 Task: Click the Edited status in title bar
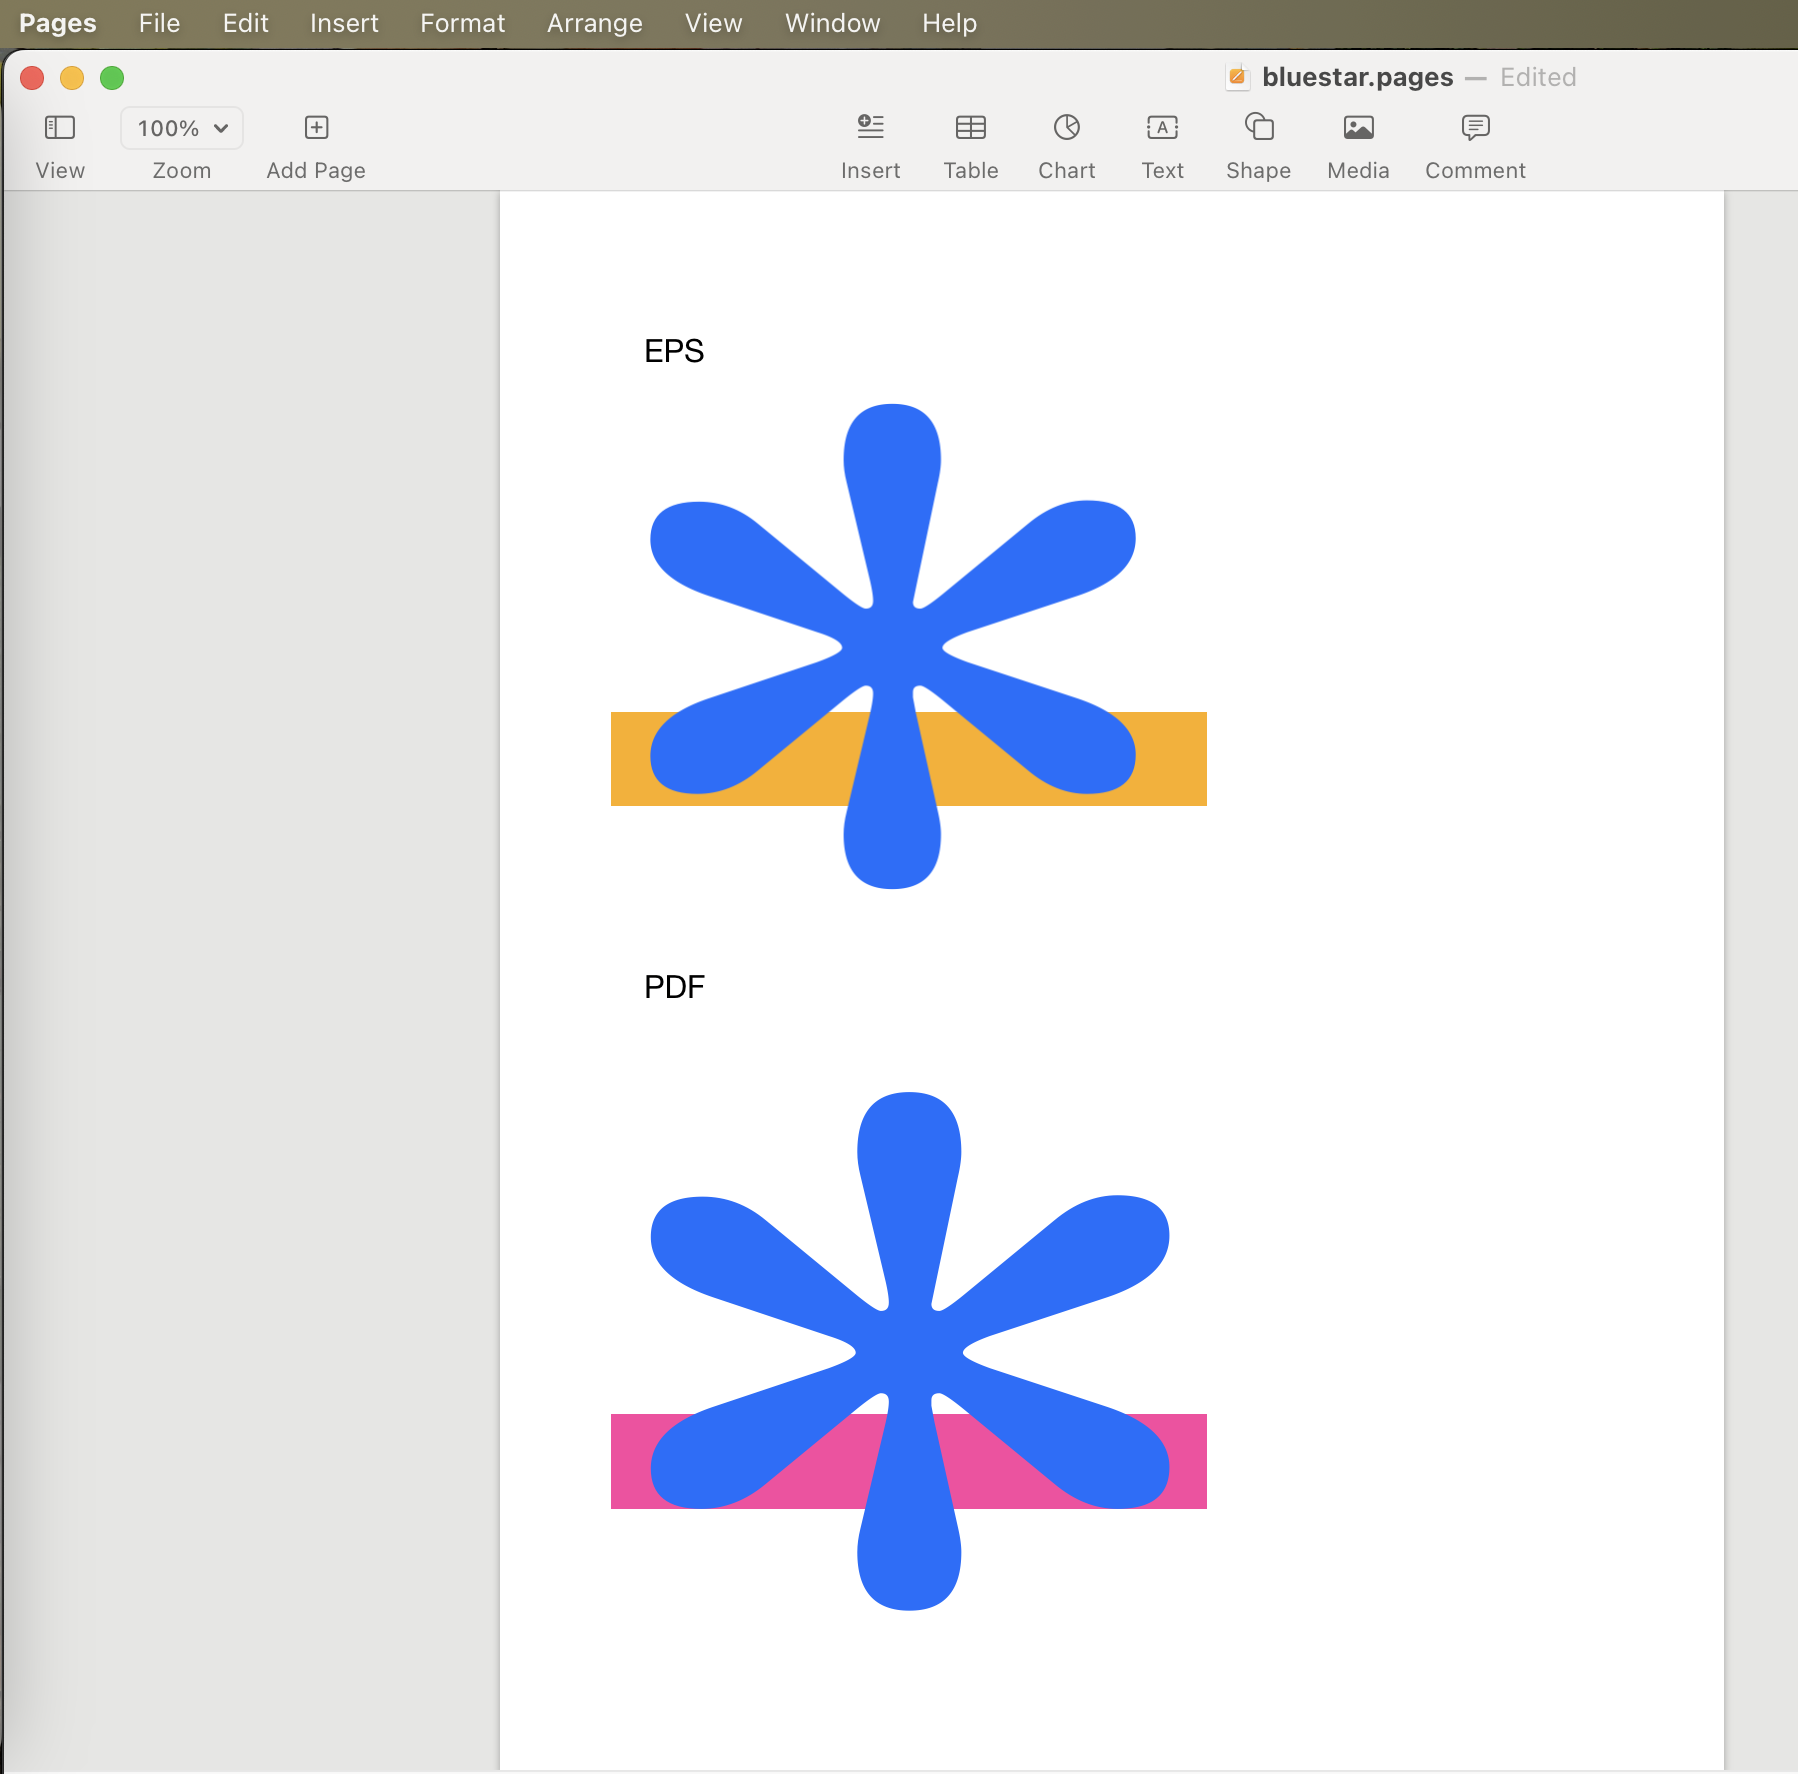point(1538,77)
